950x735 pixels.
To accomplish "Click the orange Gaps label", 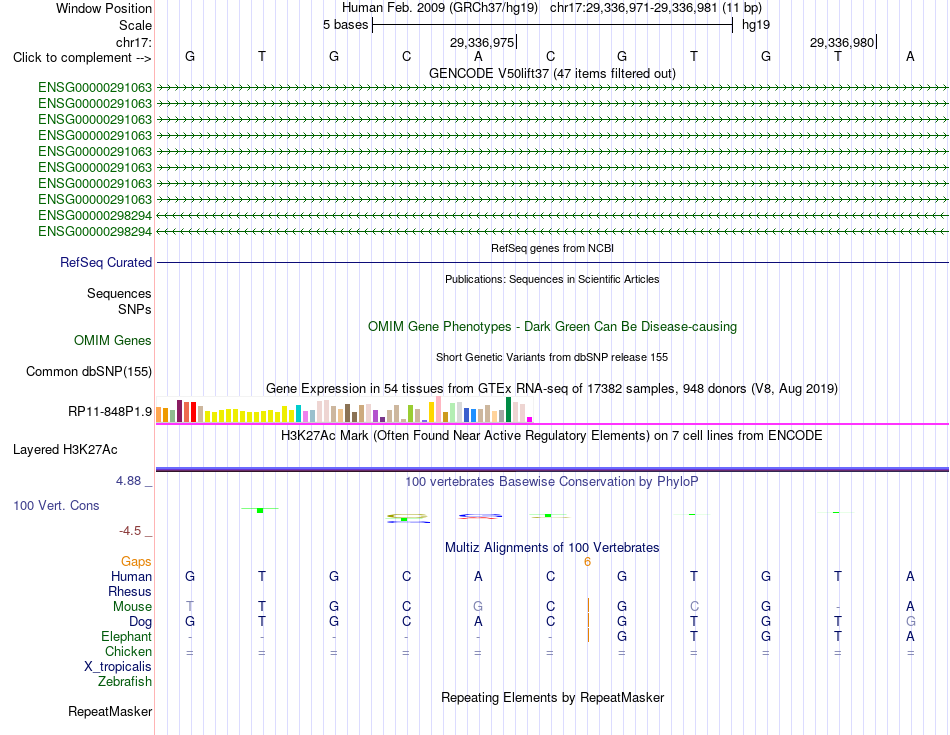I will point(136,562).
